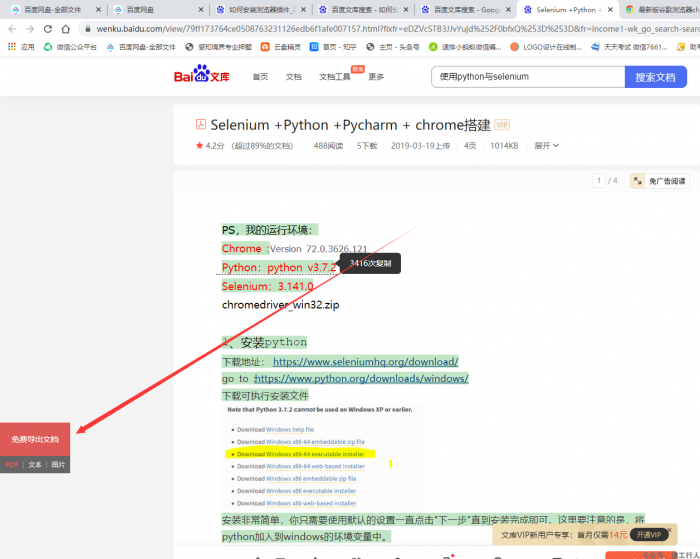The width and height of the screenshot is (700, 559).
Task: Open the seleniumhq.org download link
Action: pos(366,361)
